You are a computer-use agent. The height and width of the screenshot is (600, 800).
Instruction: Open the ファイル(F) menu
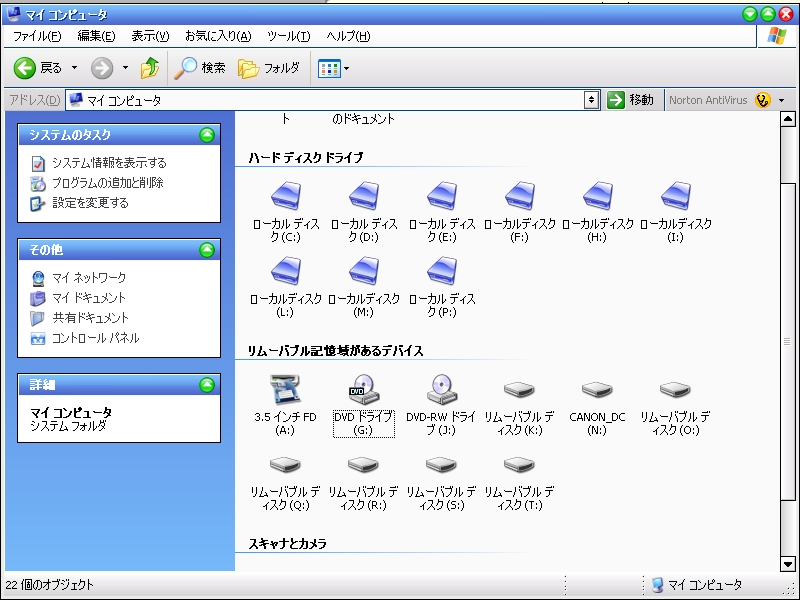pyautogui.click(x=37, y=36)
